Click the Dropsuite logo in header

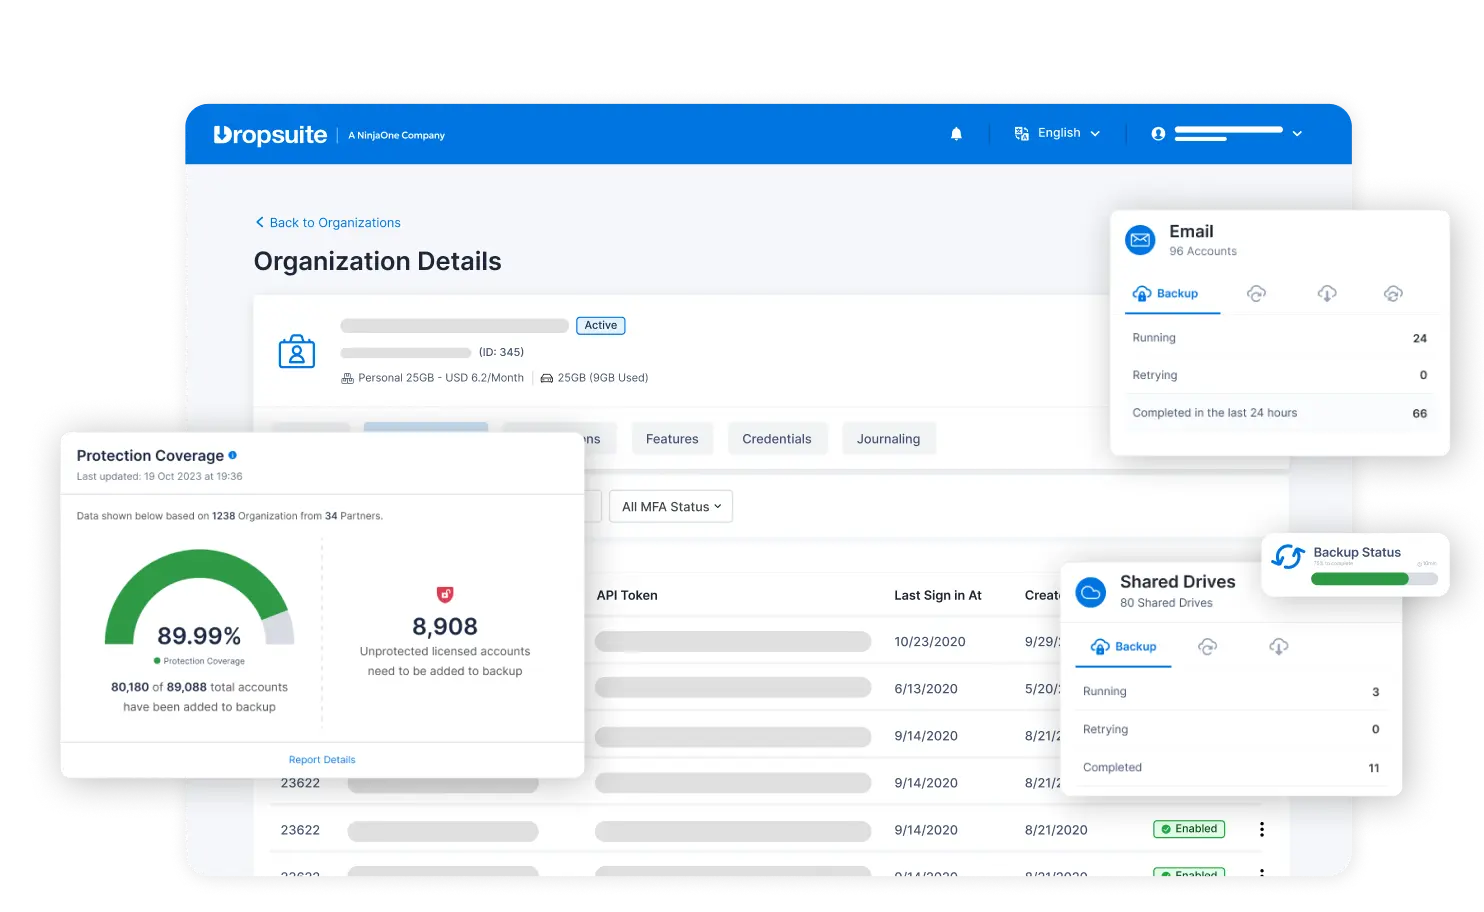[x=270, y=135]
